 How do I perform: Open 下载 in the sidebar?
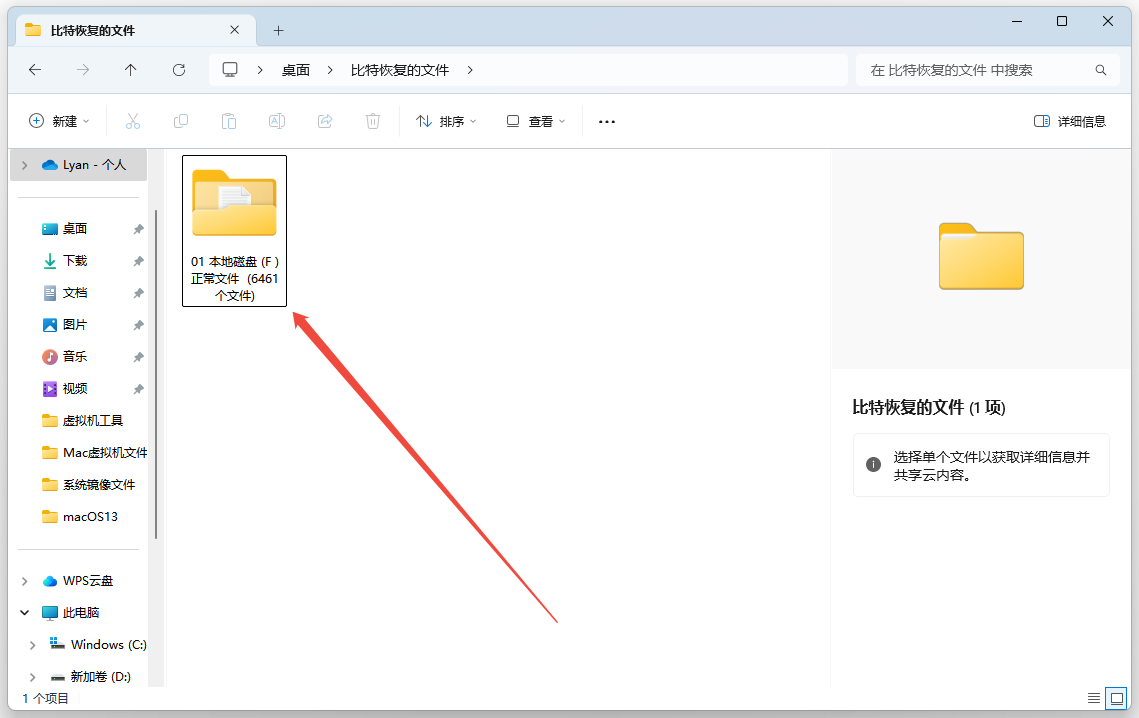click(75, 261)
